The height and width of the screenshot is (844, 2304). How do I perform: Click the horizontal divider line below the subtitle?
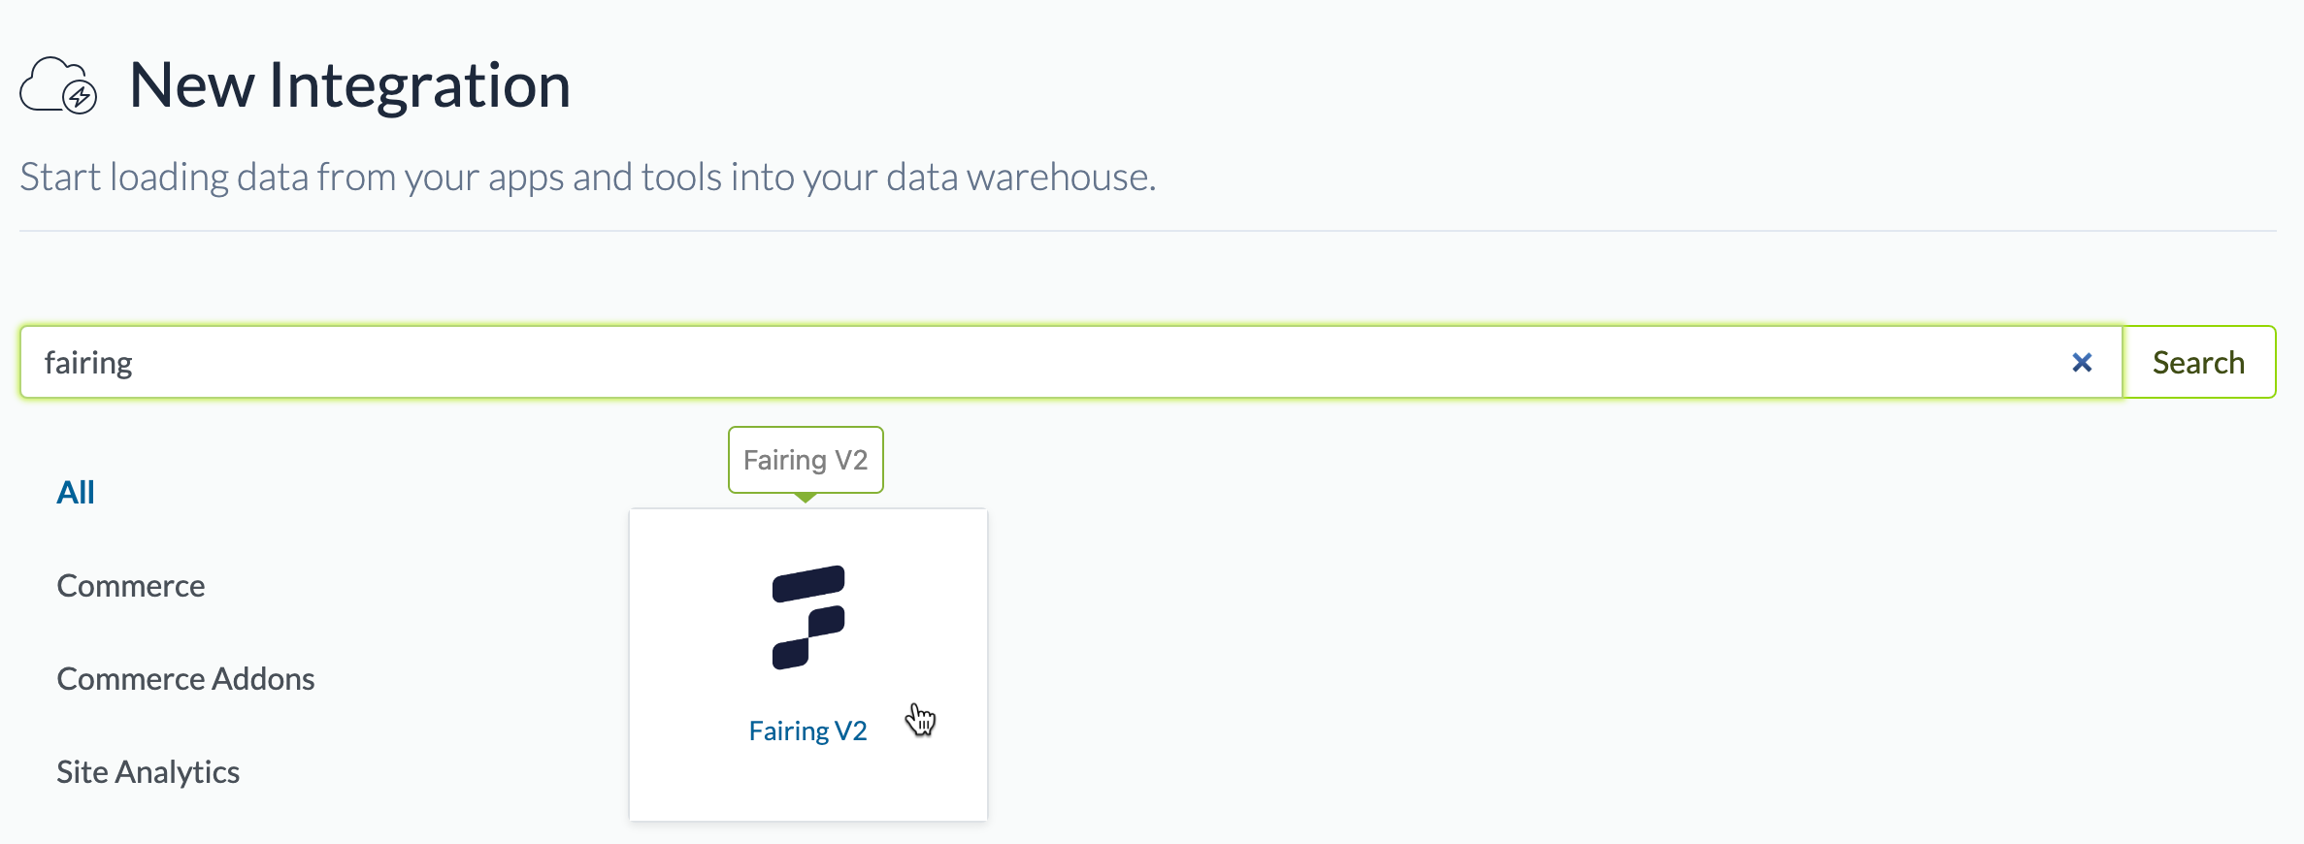[1148, 231]
